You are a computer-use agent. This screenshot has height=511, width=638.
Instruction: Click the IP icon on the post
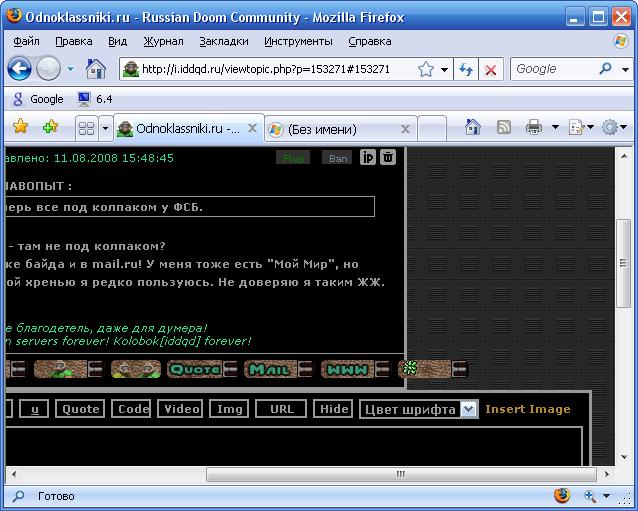368,157
